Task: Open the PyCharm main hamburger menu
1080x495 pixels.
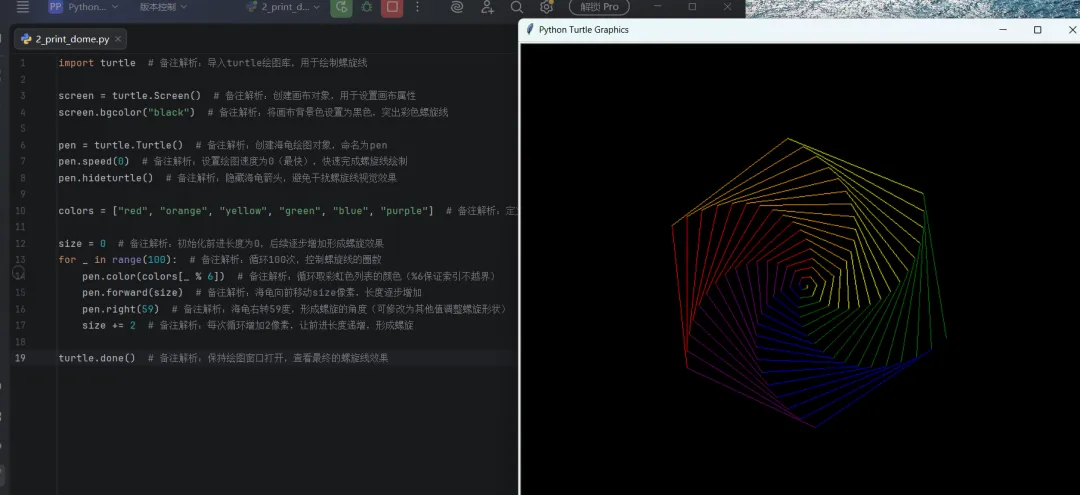Action: (x=23, y=7)
